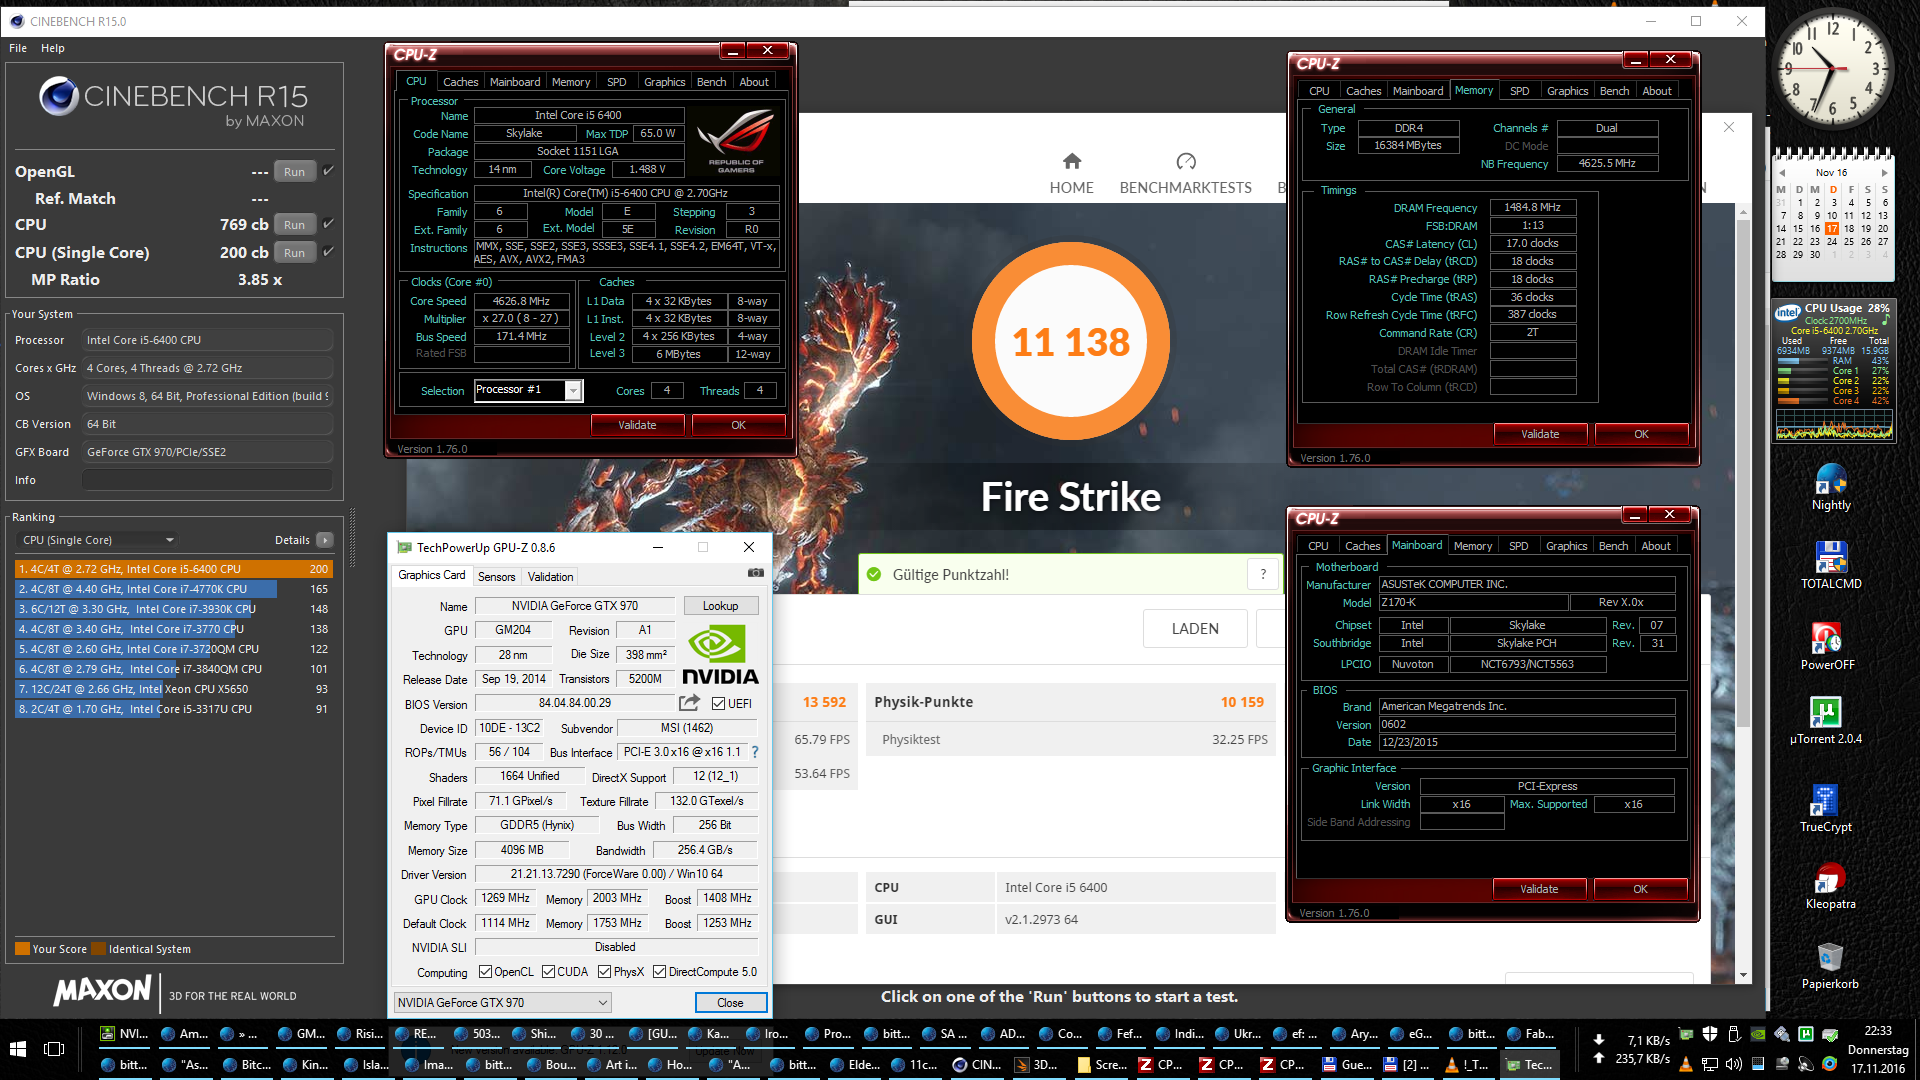Click the valid score green check icon
The width and height of the screenshot is (1920, 1080).
874,574
